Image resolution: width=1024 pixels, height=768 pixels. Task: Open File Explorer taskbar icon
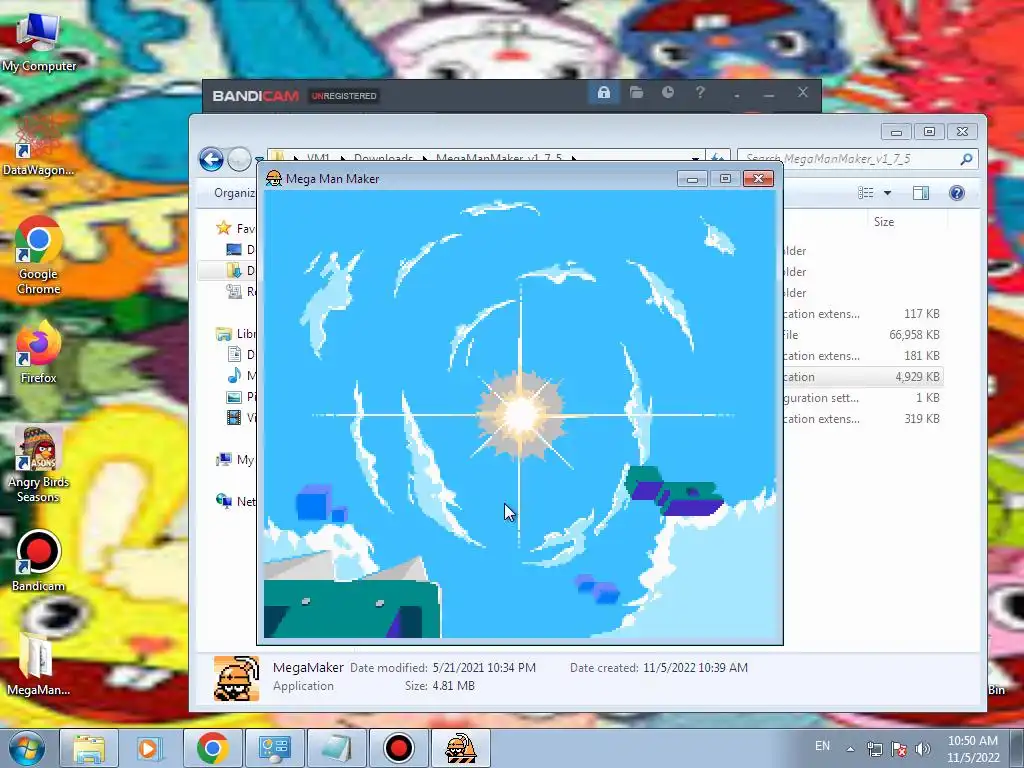coord(89,748)
